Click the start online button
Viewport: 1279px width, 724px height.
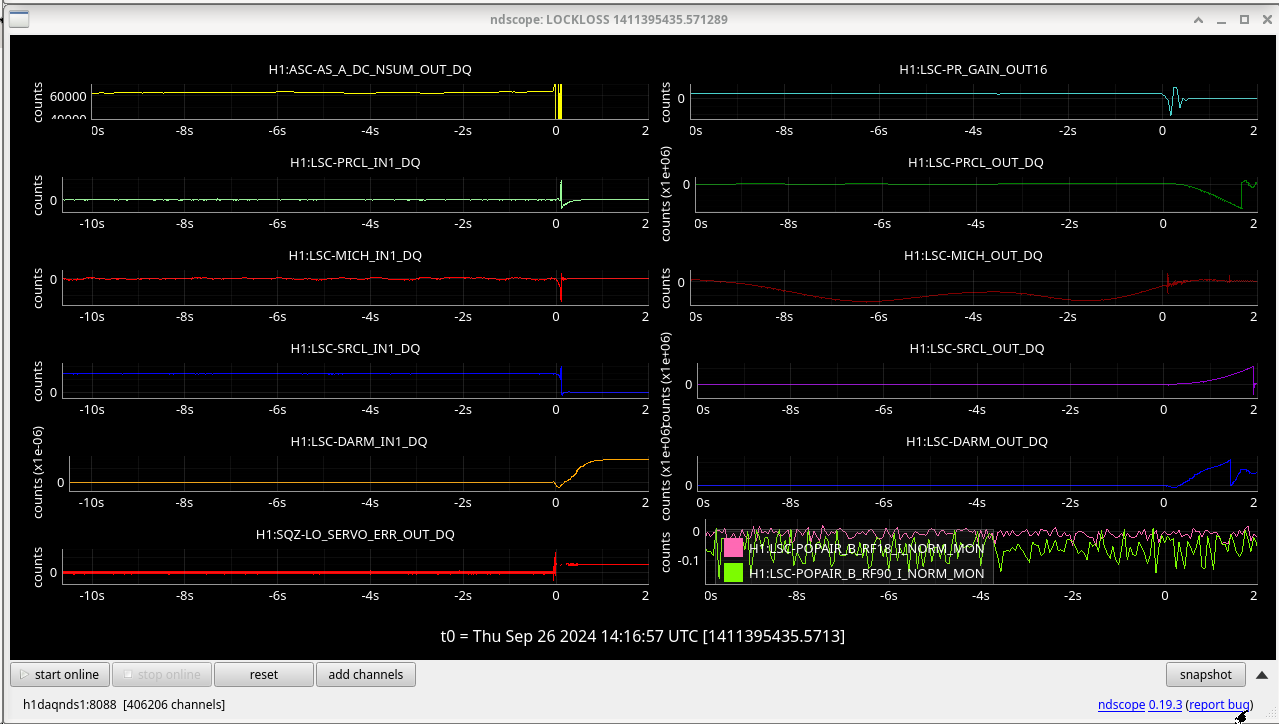tap(60, 674)
